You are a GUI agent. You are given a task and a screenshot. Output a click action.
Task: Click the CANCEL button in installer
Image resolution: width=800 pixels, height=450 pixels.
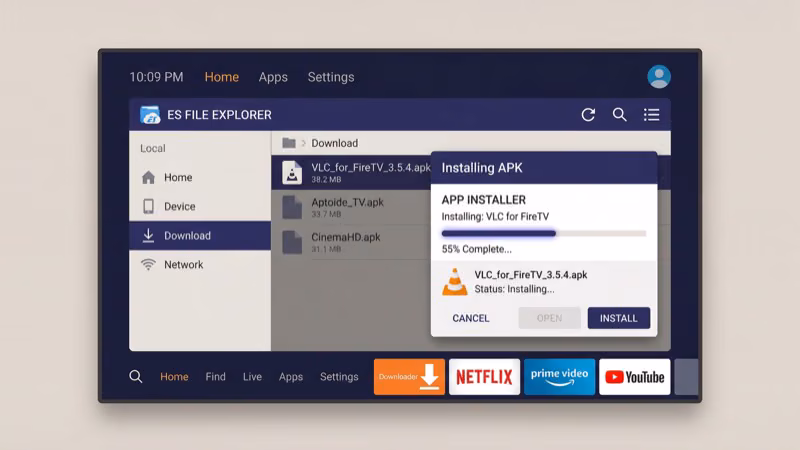[470, 318]
